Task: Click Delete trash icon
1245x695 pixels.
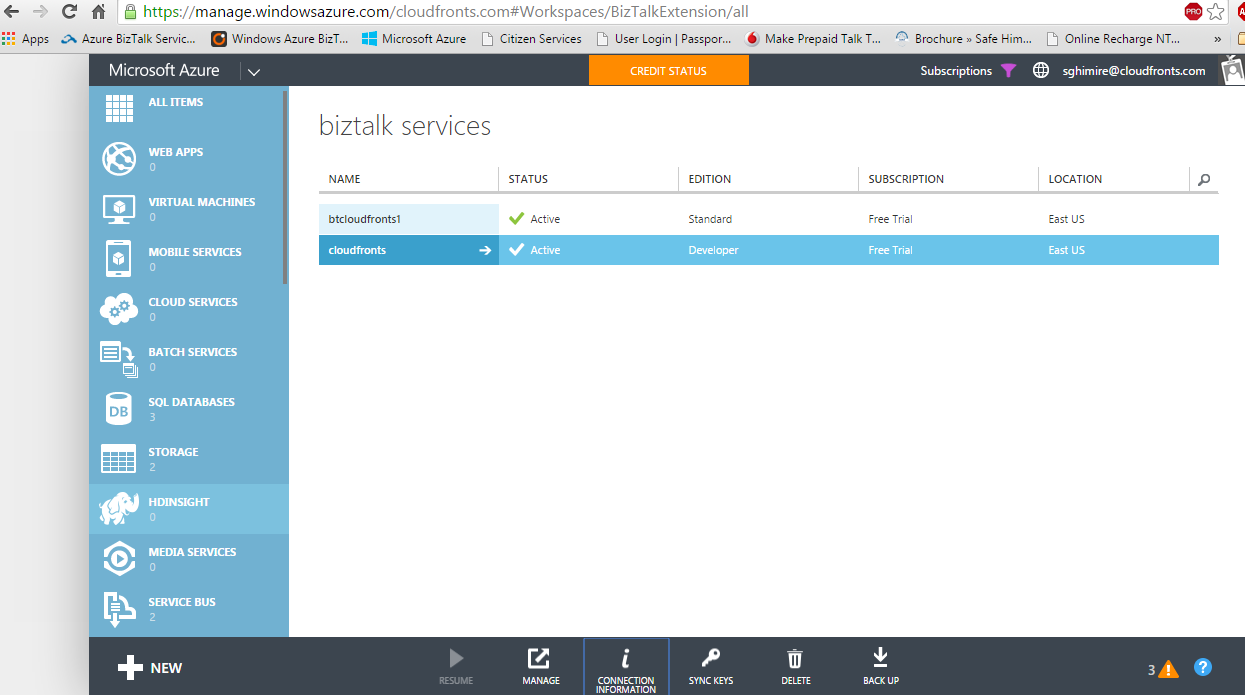Action: point(795,659)
